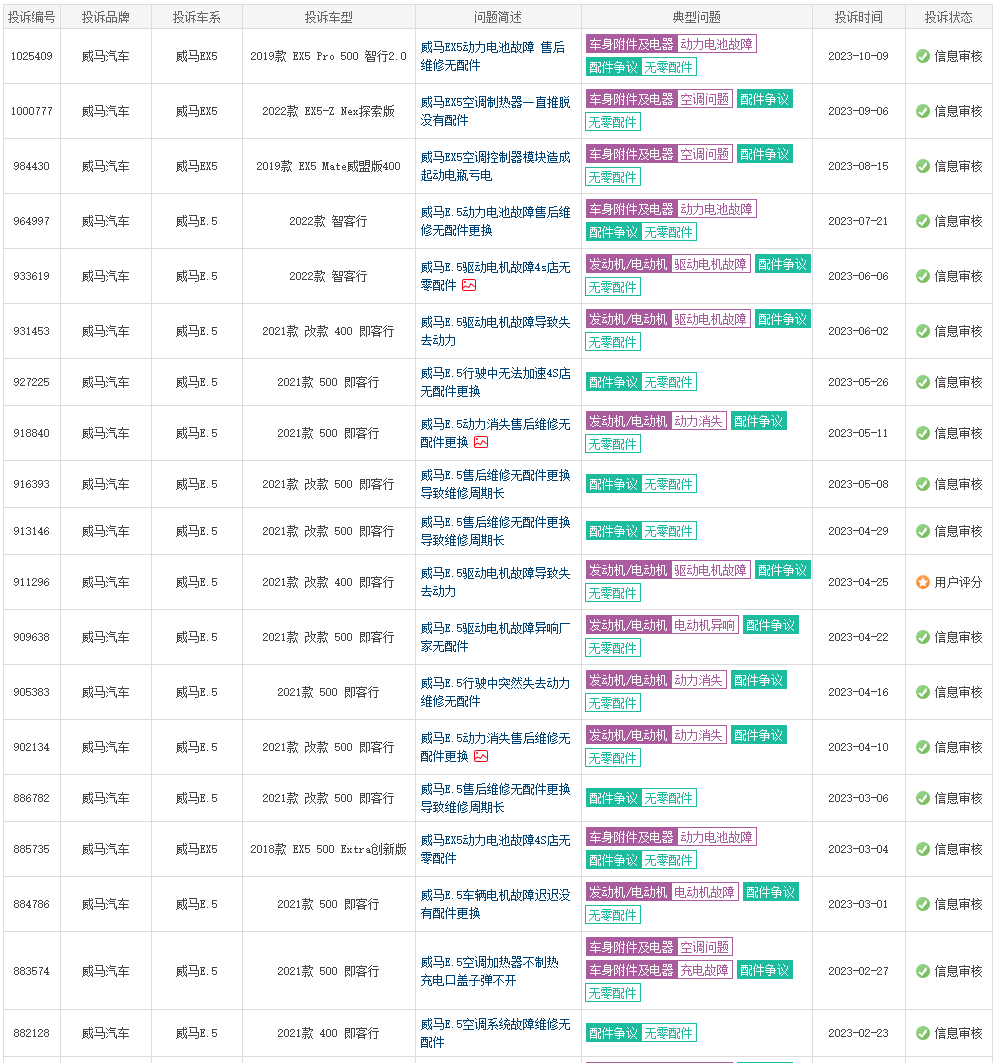Click the green check status icon in row 909638
The height and width of the screenshot is (1063, 993).
pyautogui.click(x=923, y=637)
